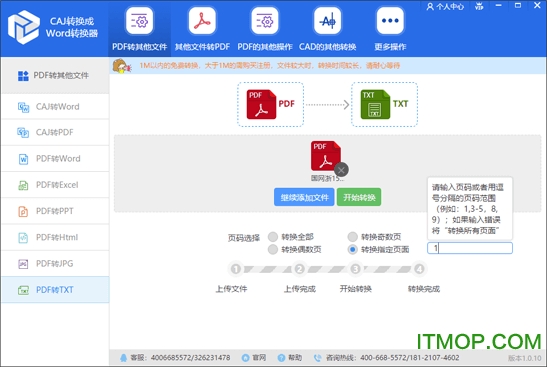The height and width of the screenshot is (367, 547).
Task: Open the PDF的其他操作 toolbar icon
Action: point(265,21)
